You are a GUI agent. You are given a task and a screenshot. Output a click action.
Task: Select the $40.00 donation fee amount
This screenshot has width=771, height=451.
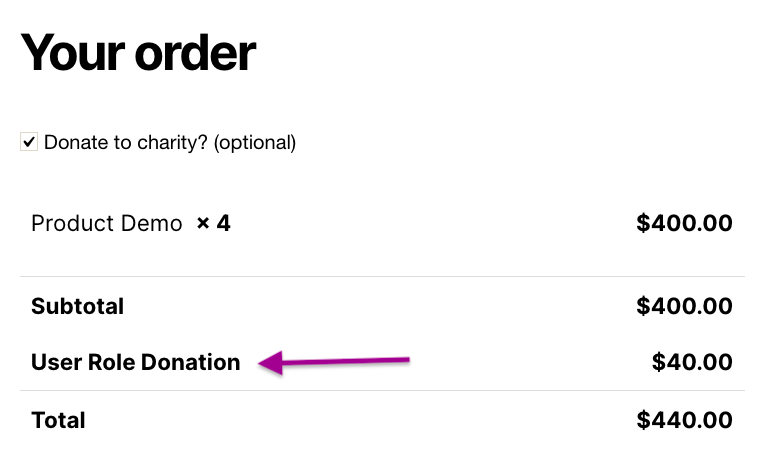tap(691, 362)
